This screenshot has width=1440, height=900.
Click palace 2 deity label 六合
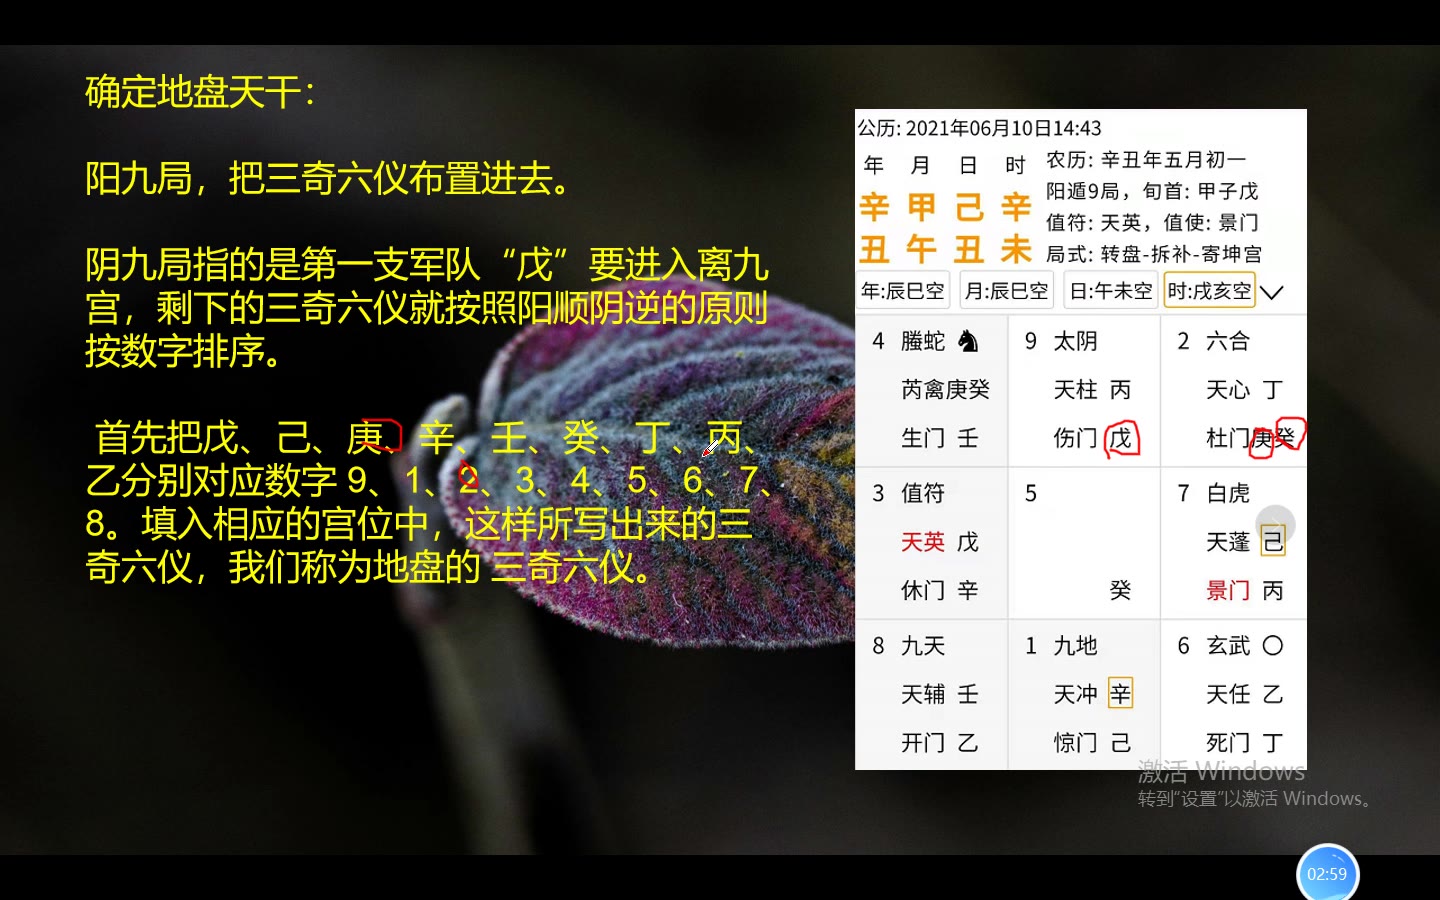point(1228,341)
